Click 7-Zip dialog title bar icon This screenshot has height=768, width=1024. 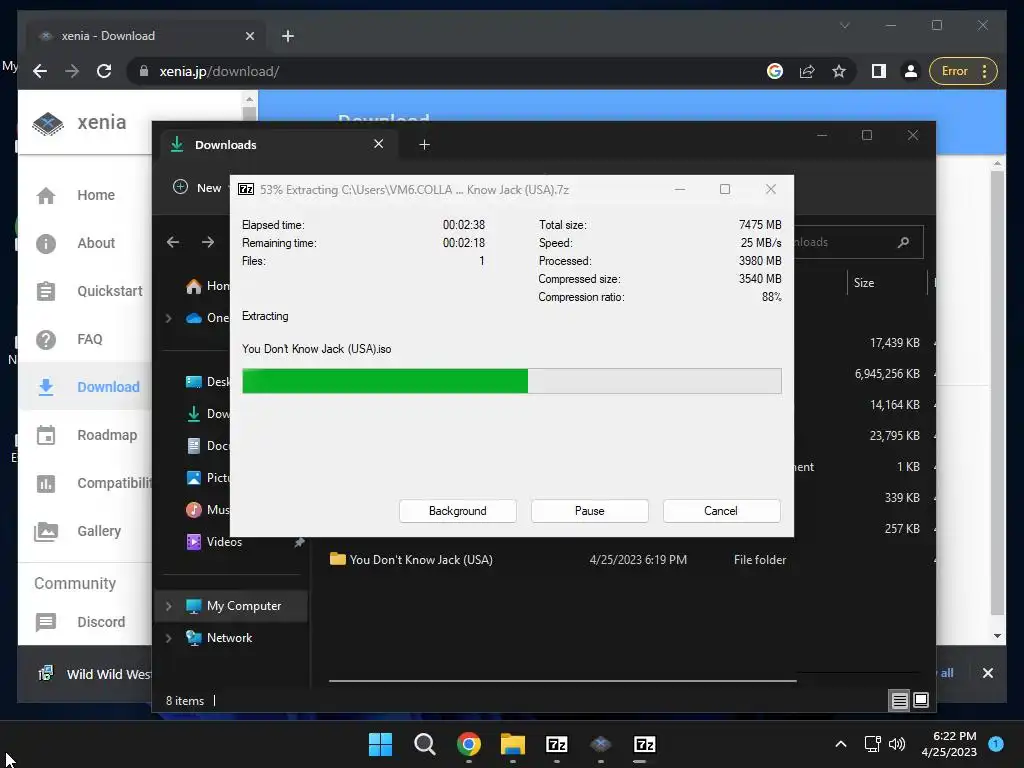(246, 189)
